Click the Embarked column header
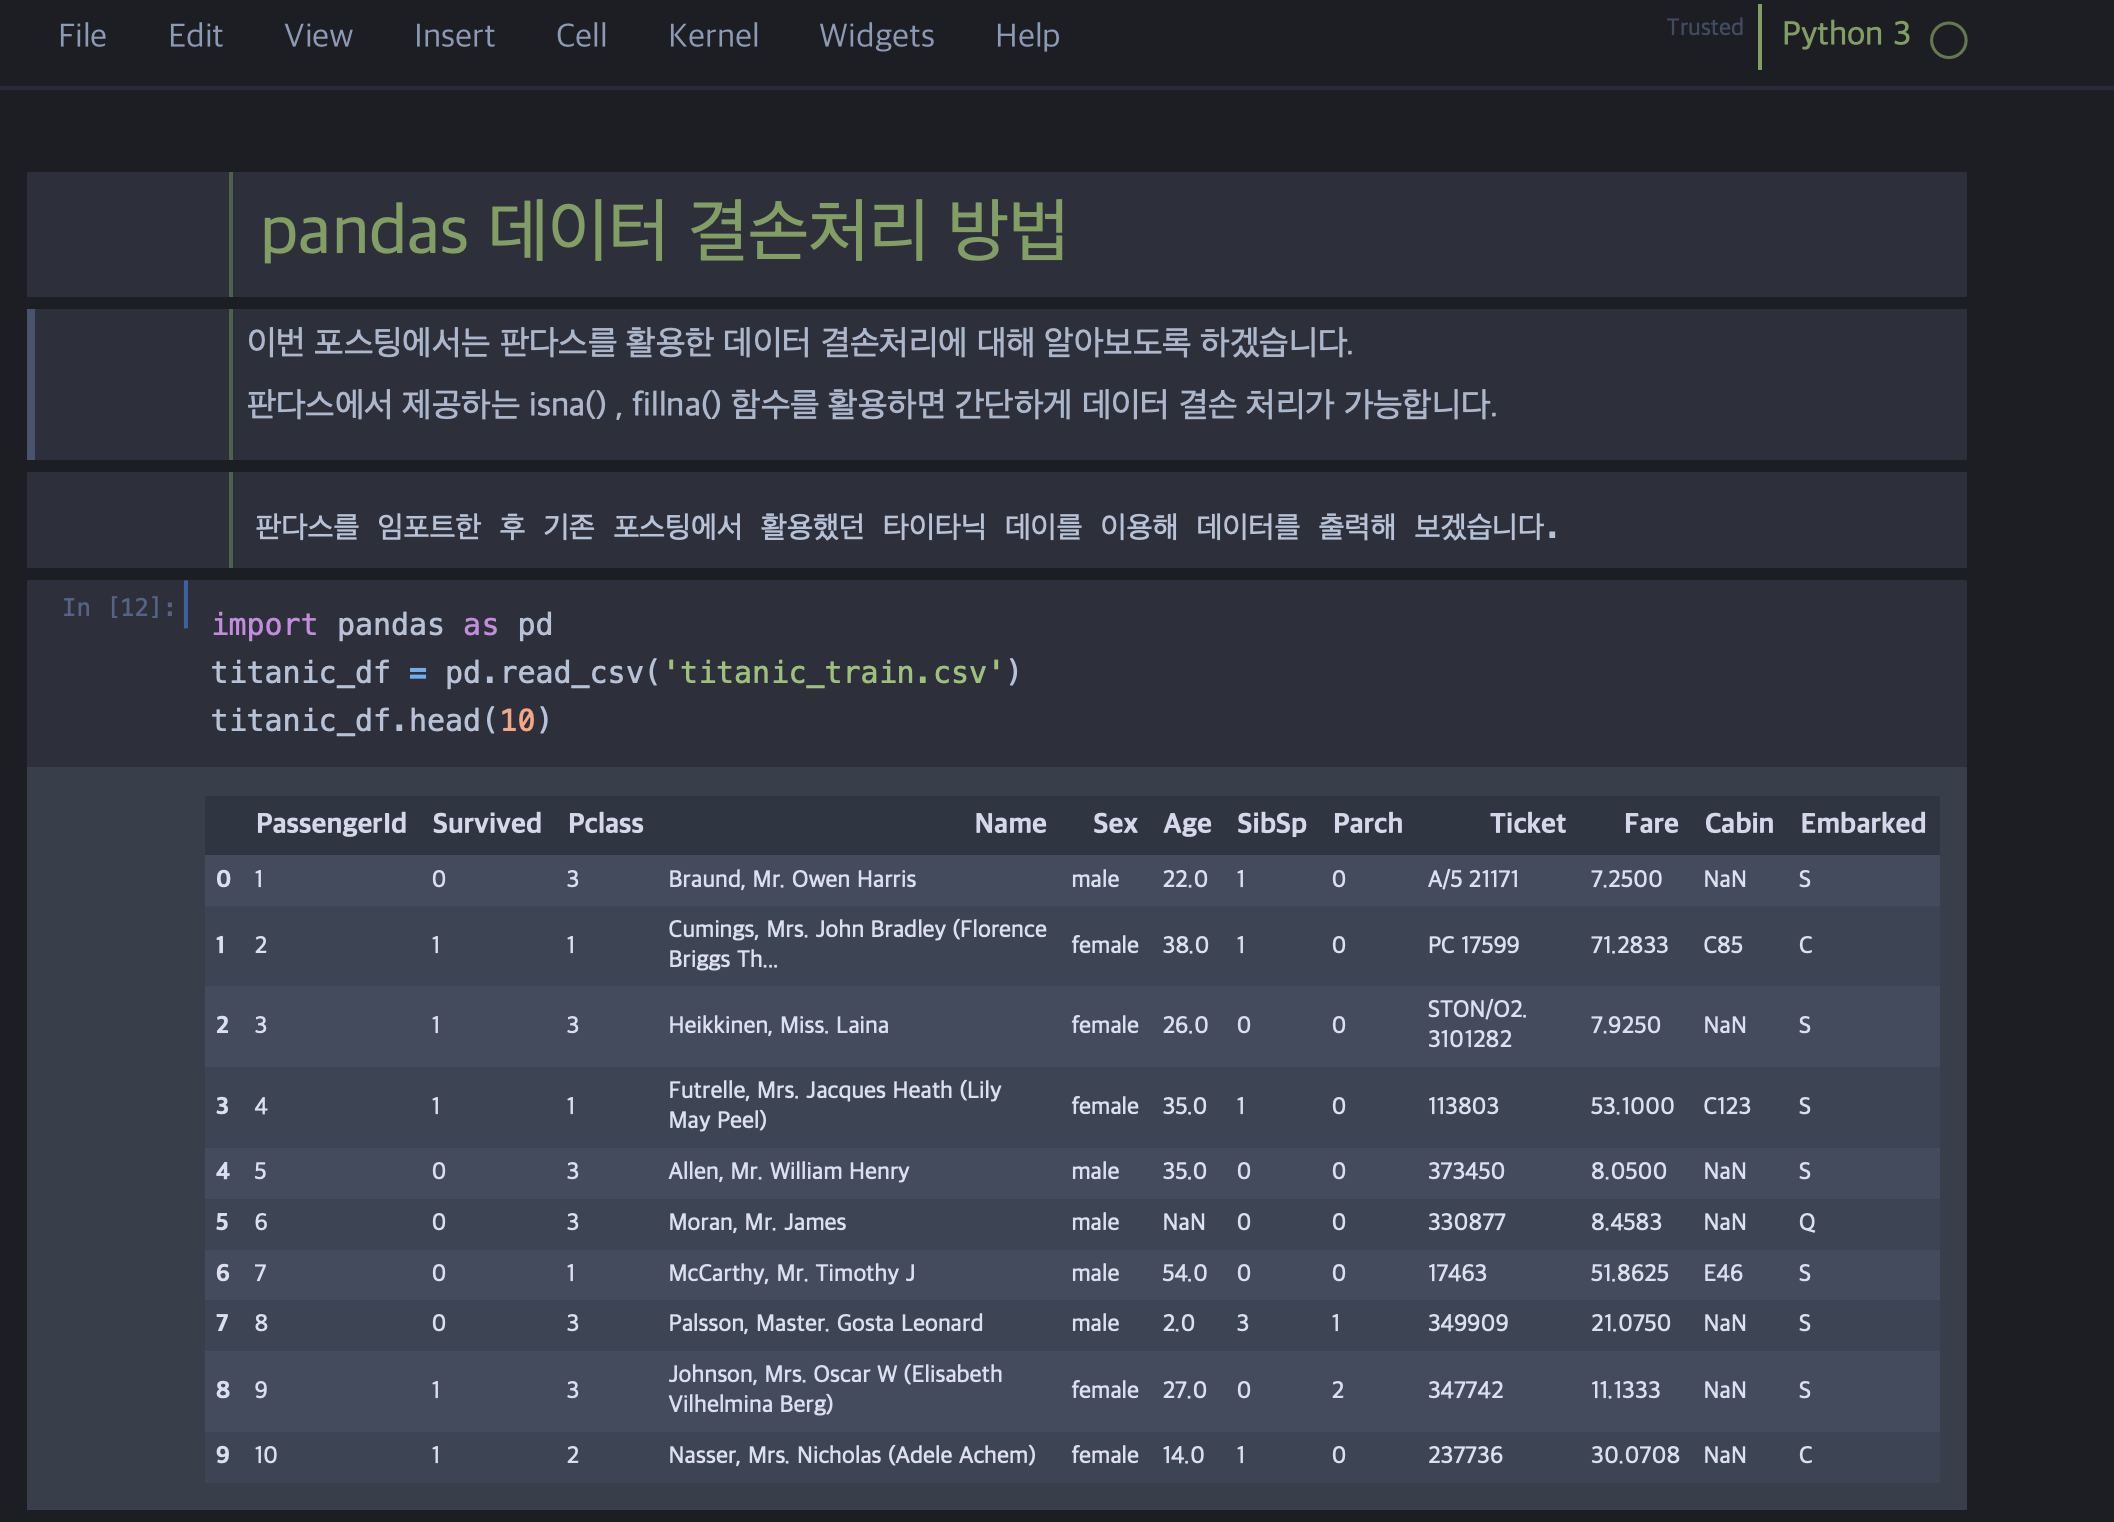The height and width of the screenshot is (1522, 2114). coord(1862,823)
